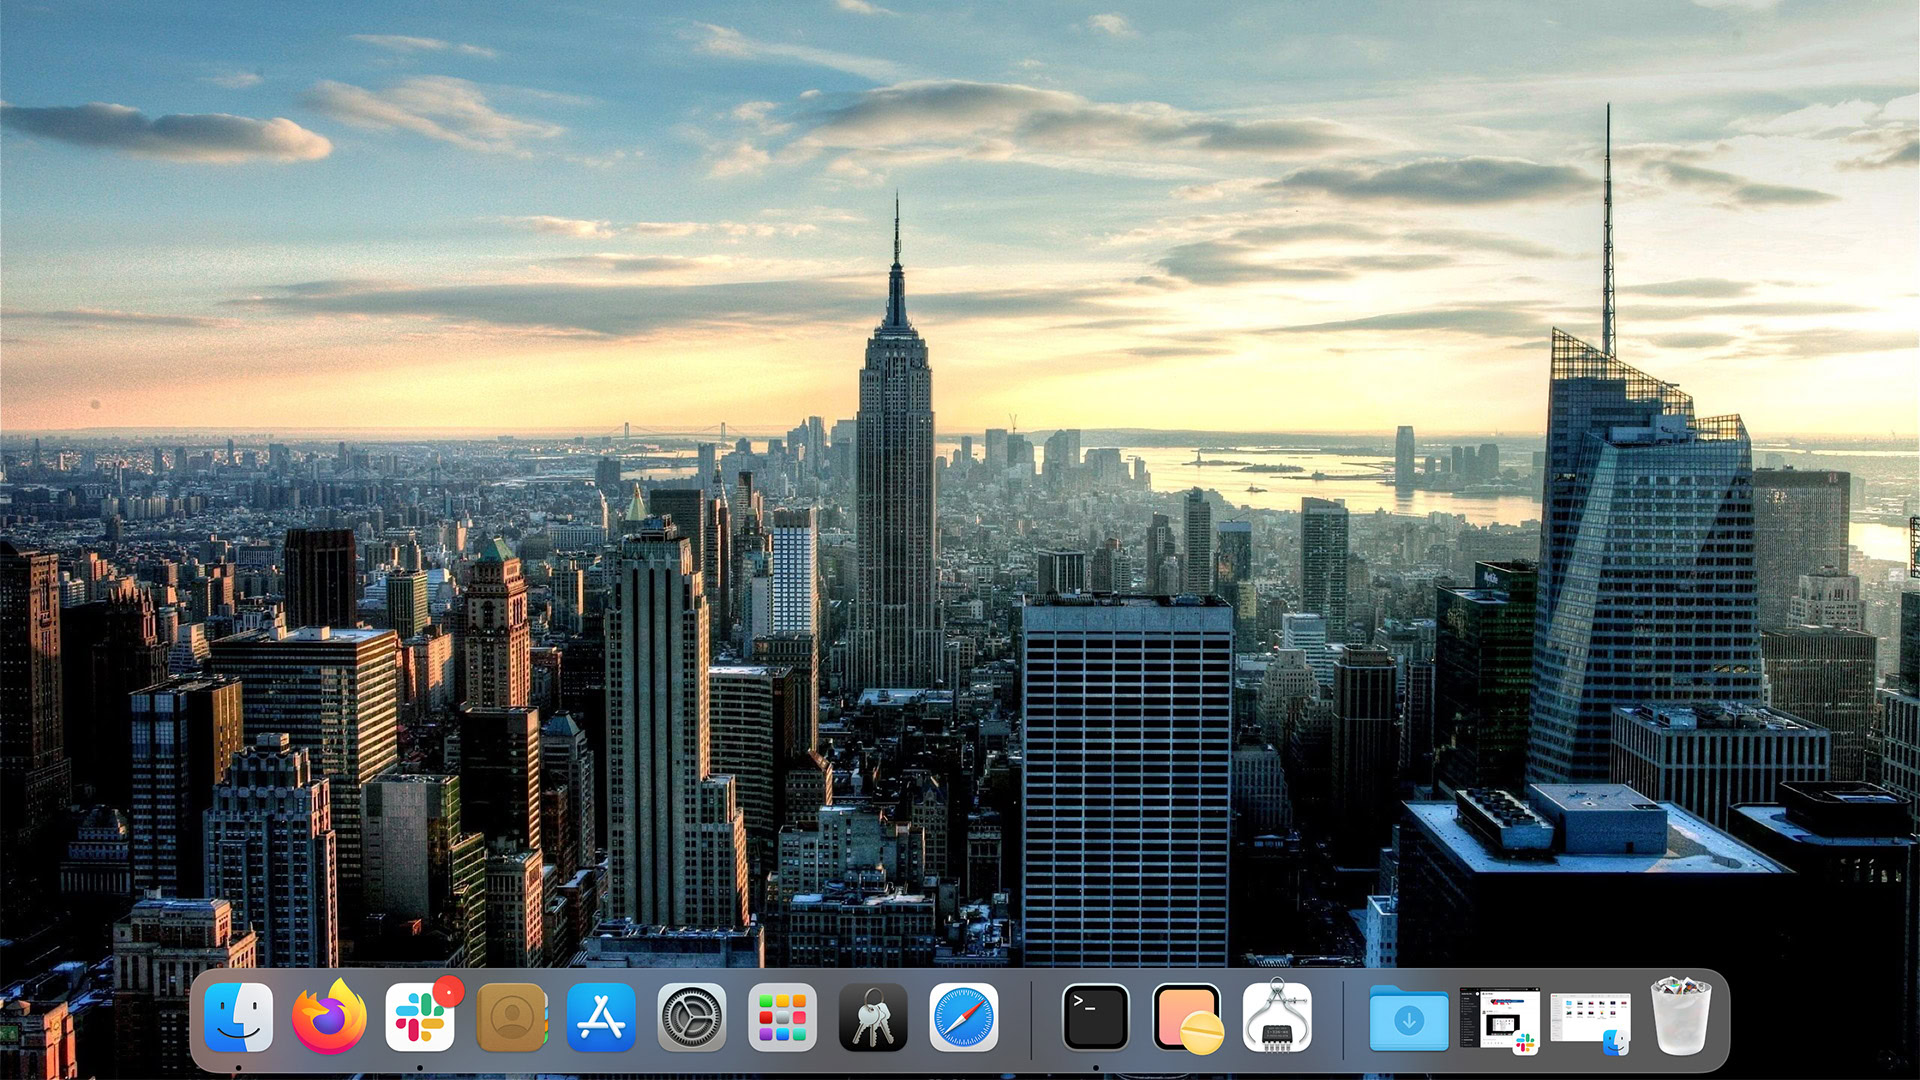
Task: Open the Trash
Action: [1681, 1016]
